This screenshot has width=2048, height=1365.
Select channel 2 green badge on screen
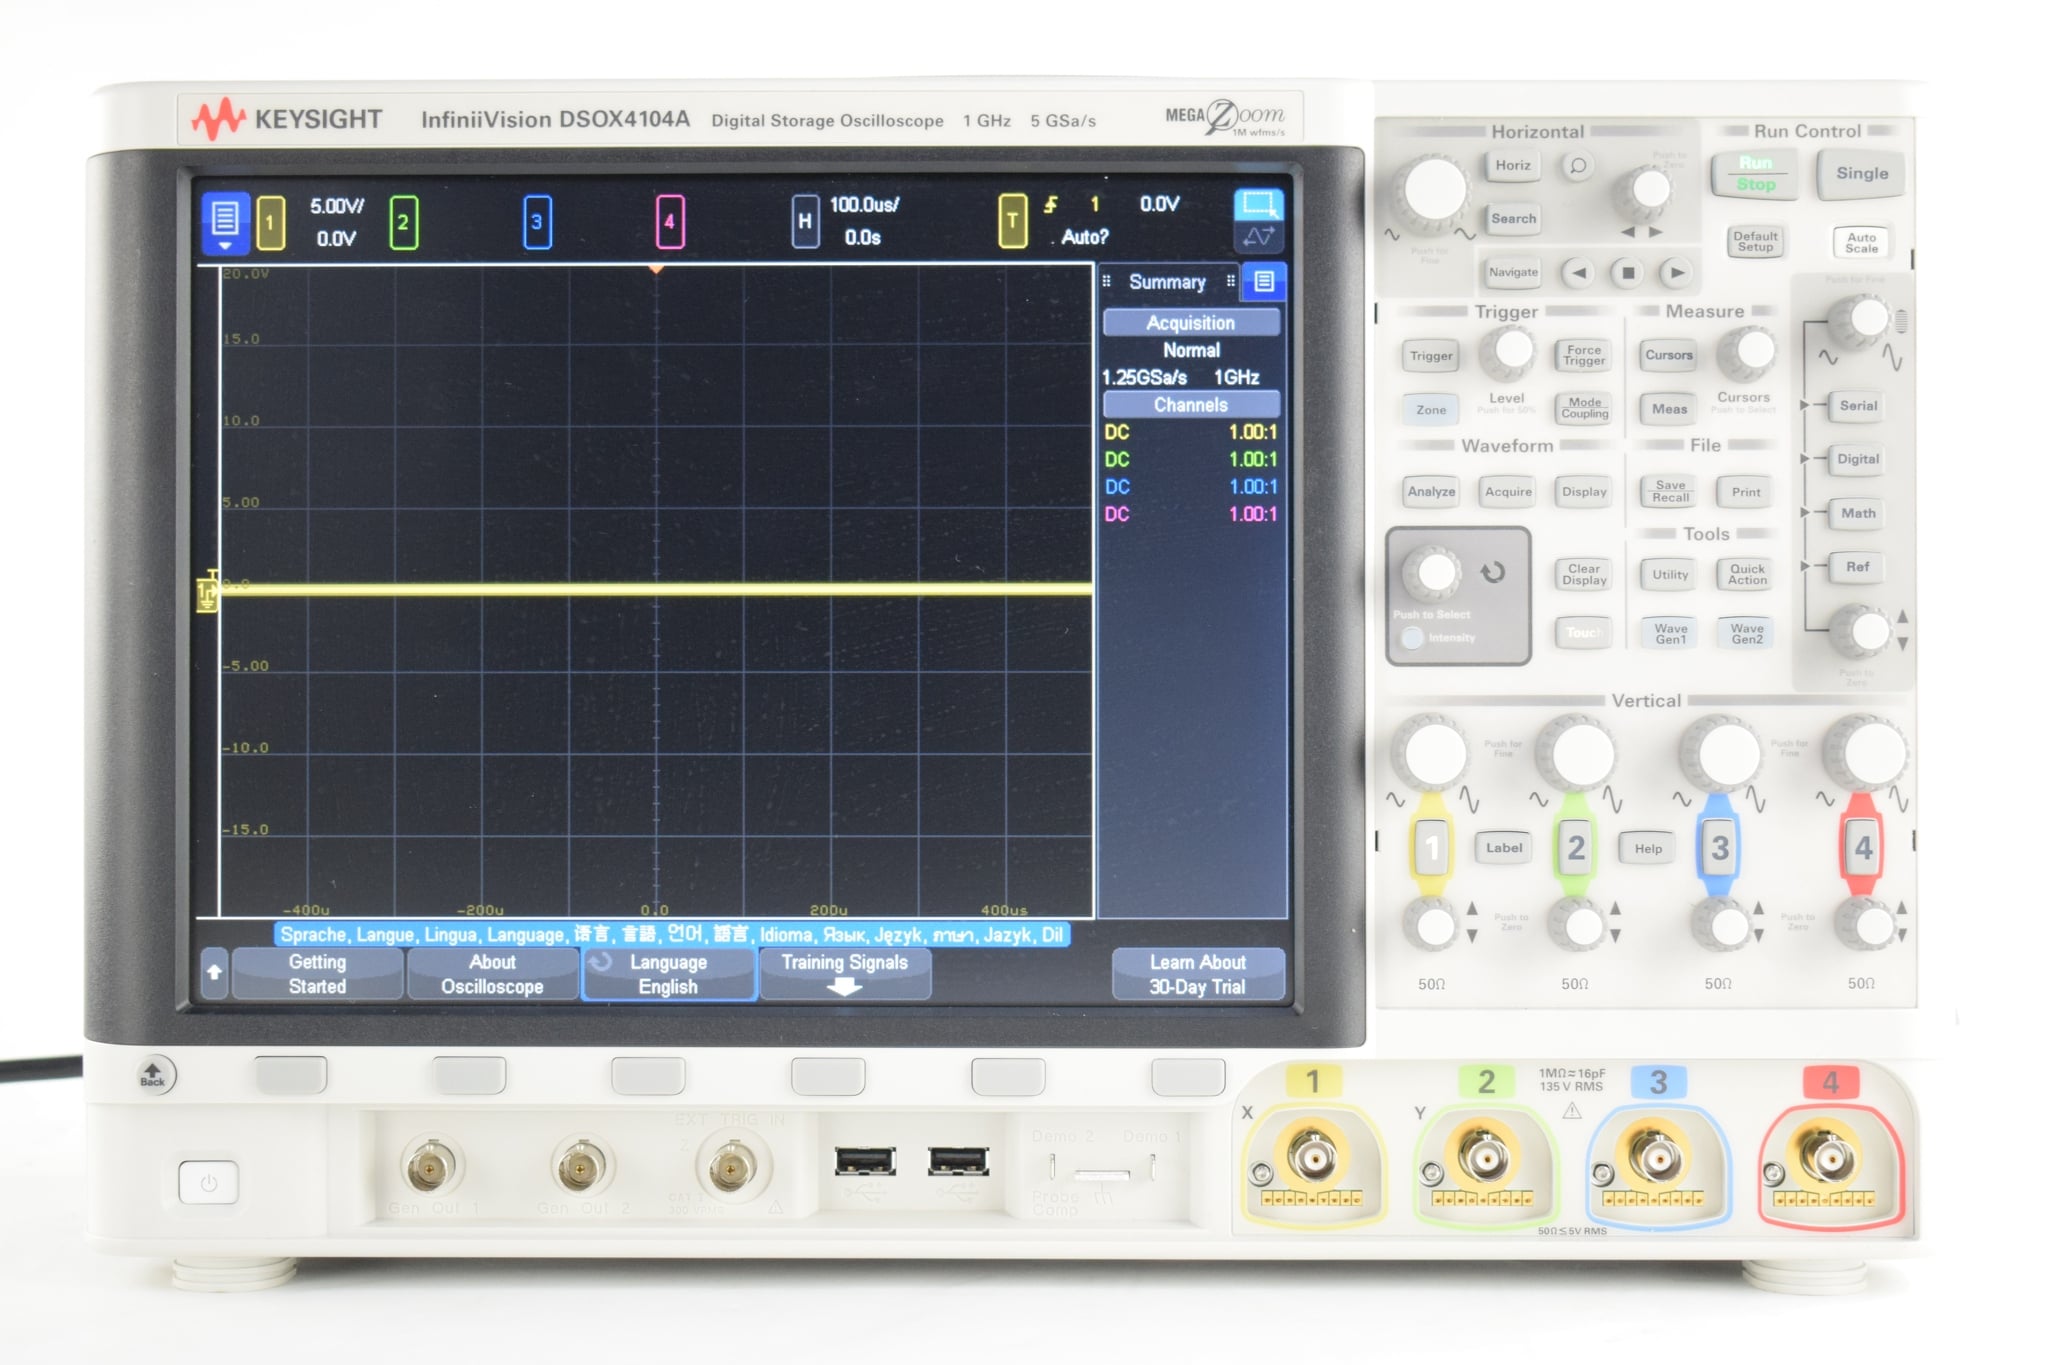coord(403,222)
